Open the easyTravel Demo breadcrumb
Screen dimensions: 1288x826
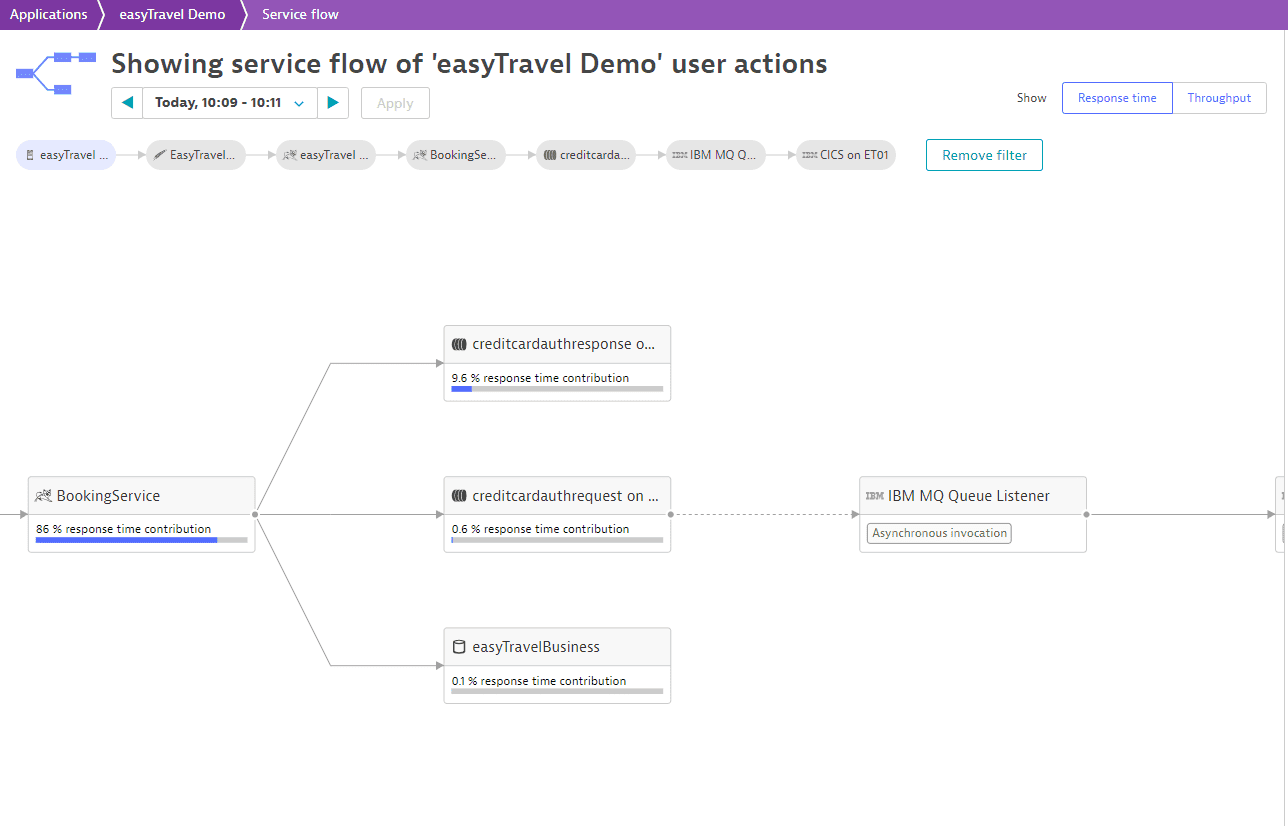tap(172, 14)
